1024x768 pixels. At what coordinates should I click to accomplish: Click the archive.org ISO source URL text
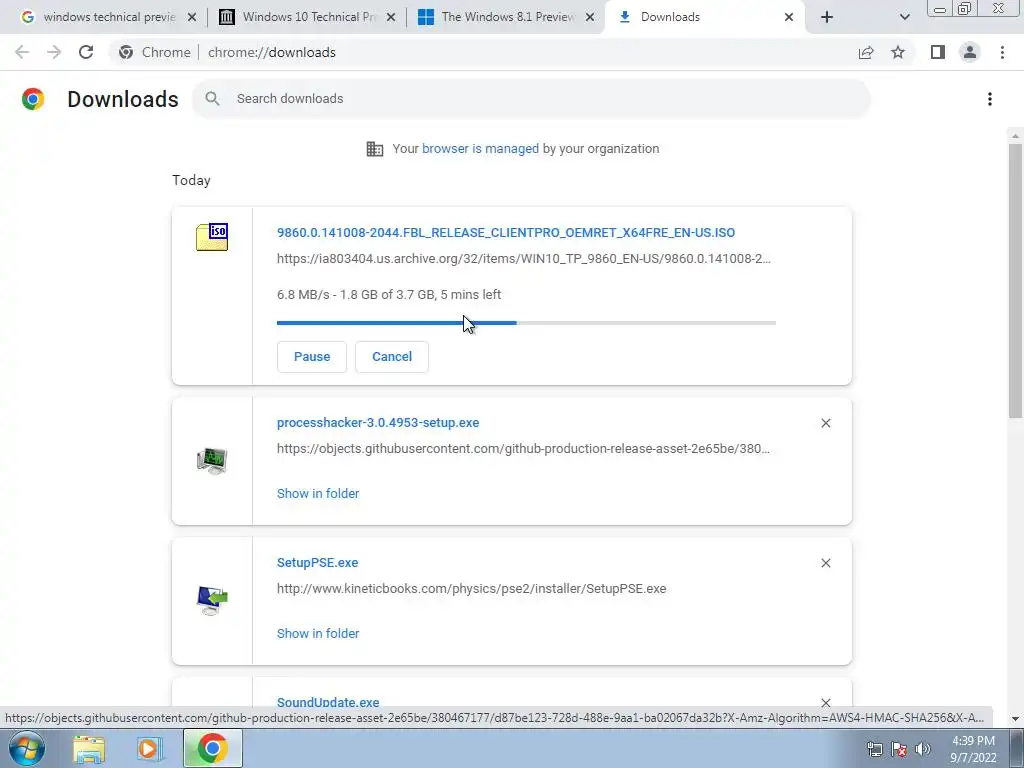point(524,259)
